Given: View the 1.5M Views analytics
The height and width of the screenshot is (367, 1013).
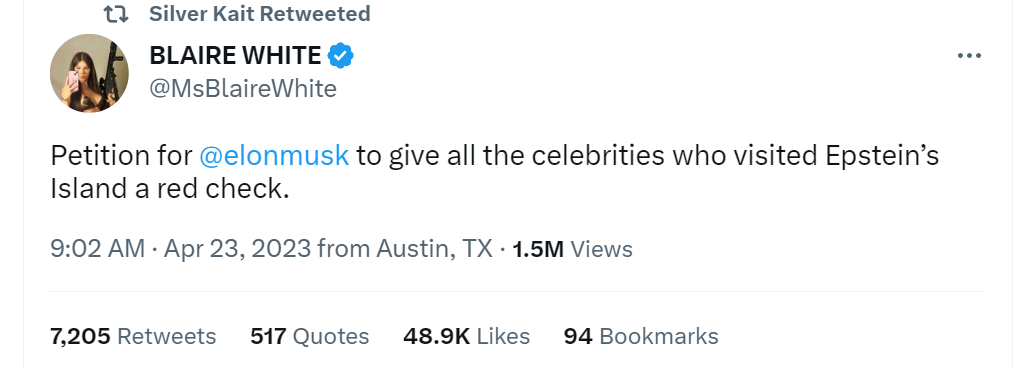Looking at the screenshot, I should pyautogui.click(x=572, y=249).
